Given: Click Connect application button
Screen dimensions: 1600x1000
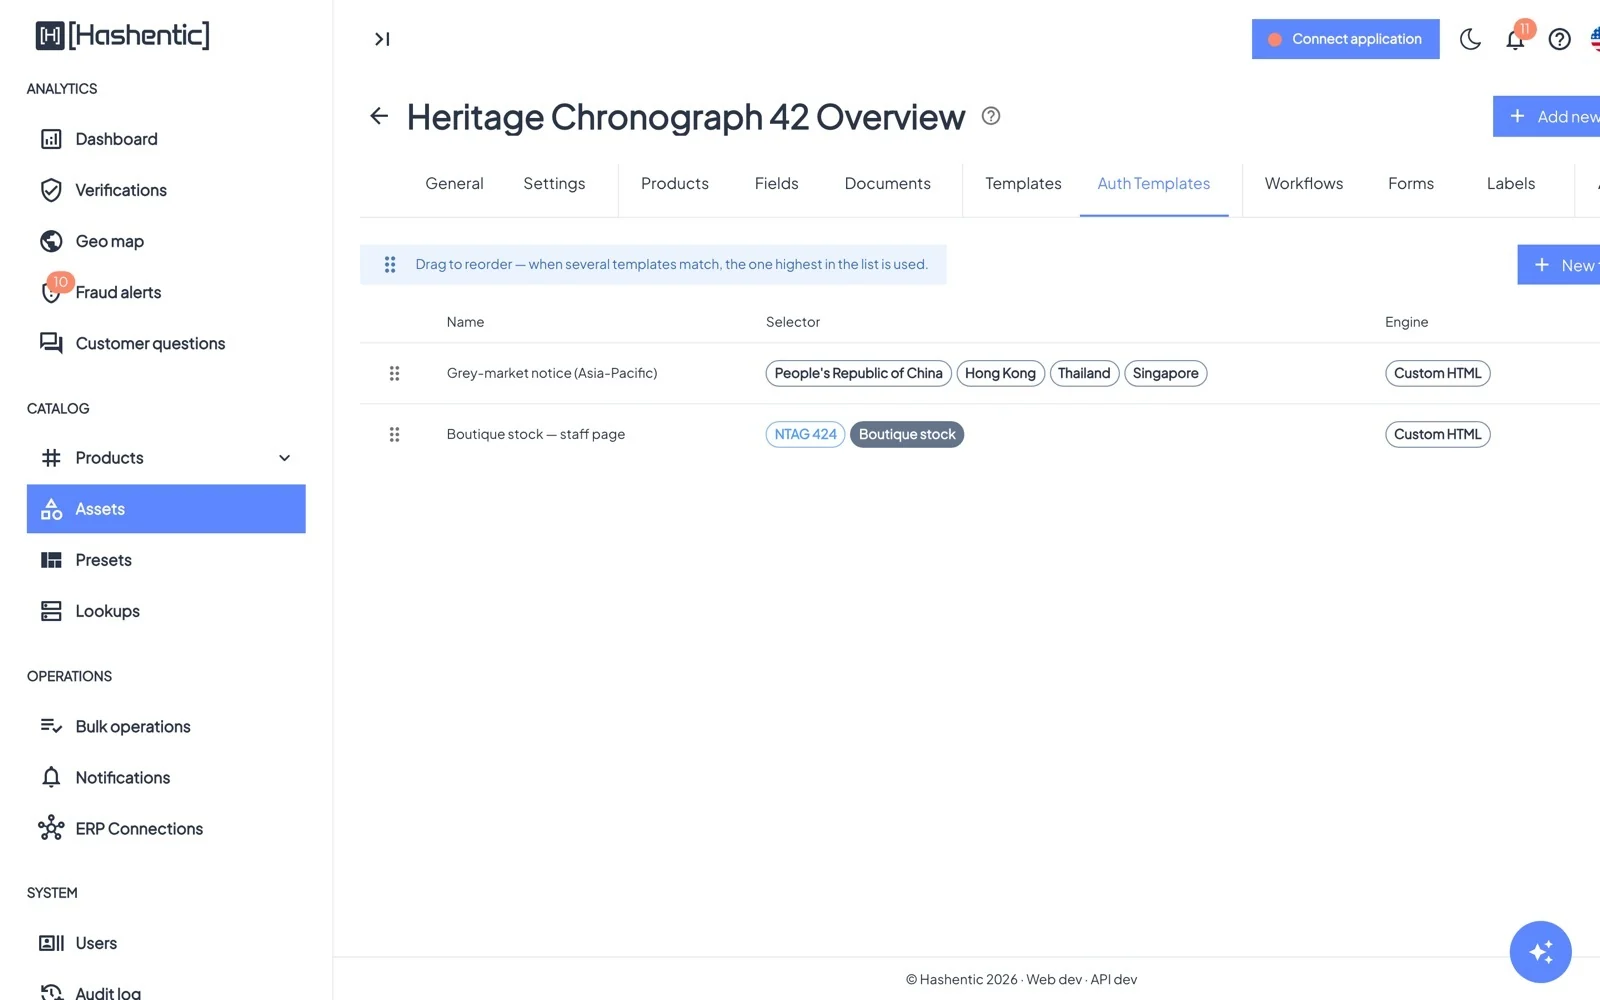Looking at the screenshot, I should (x=1345, y=39).
